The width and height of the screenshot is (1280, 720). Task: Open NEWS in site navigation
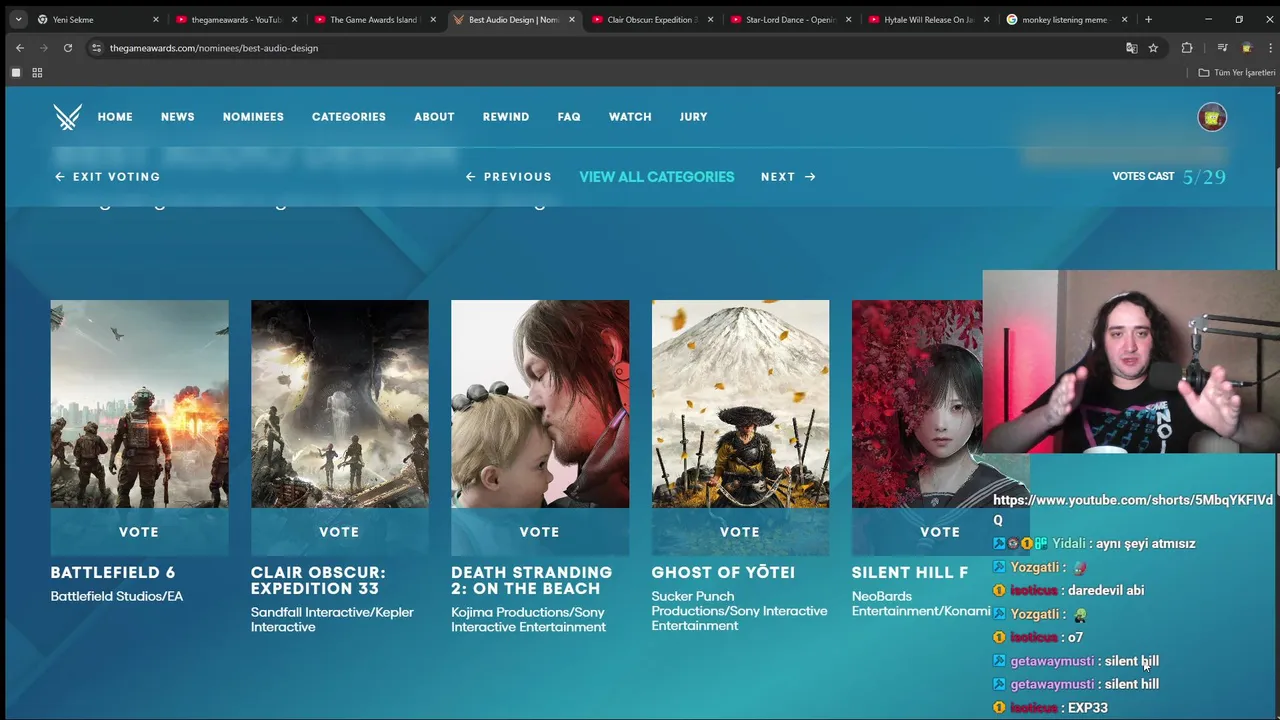coord(178,117)
